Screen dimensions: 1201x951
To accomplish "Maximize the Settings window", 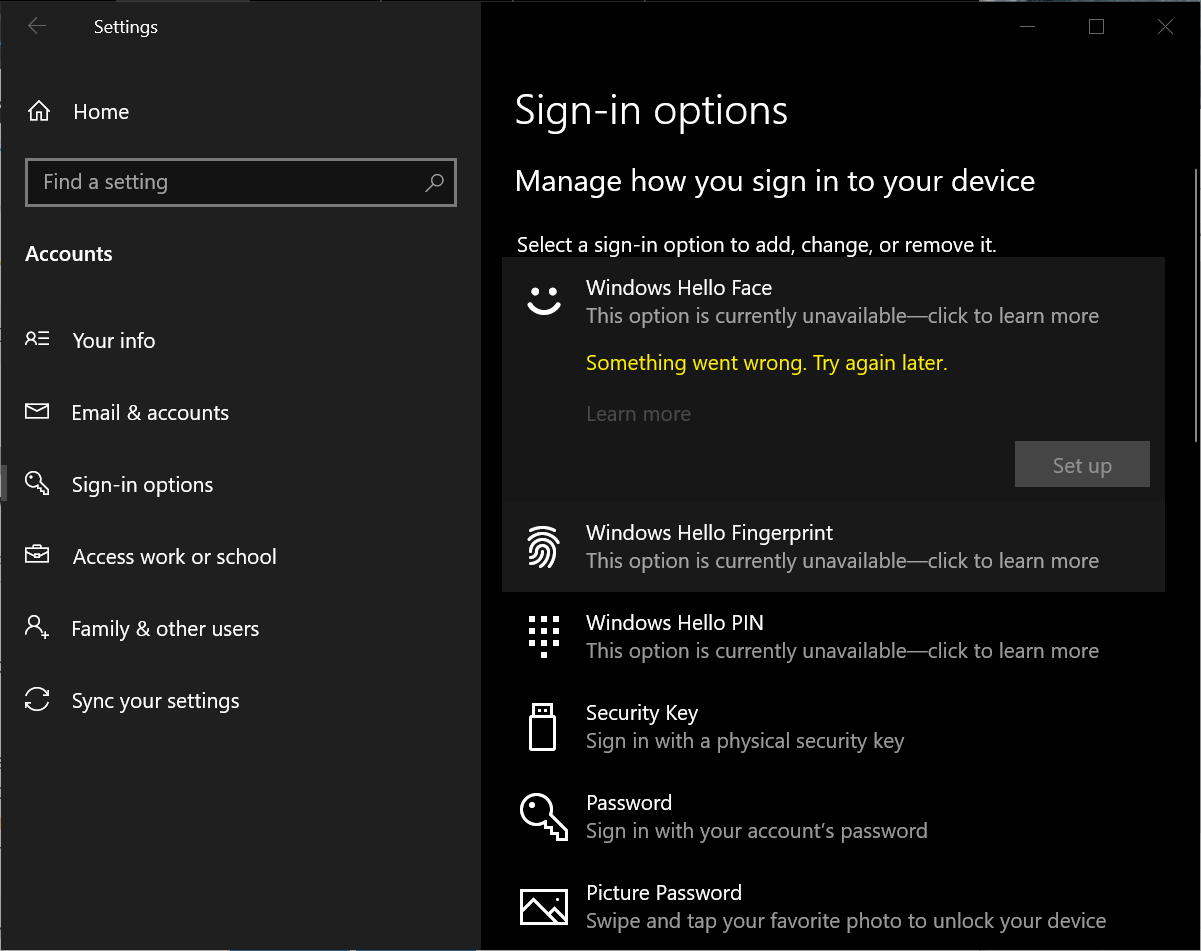I will [x=1096, y=27].
